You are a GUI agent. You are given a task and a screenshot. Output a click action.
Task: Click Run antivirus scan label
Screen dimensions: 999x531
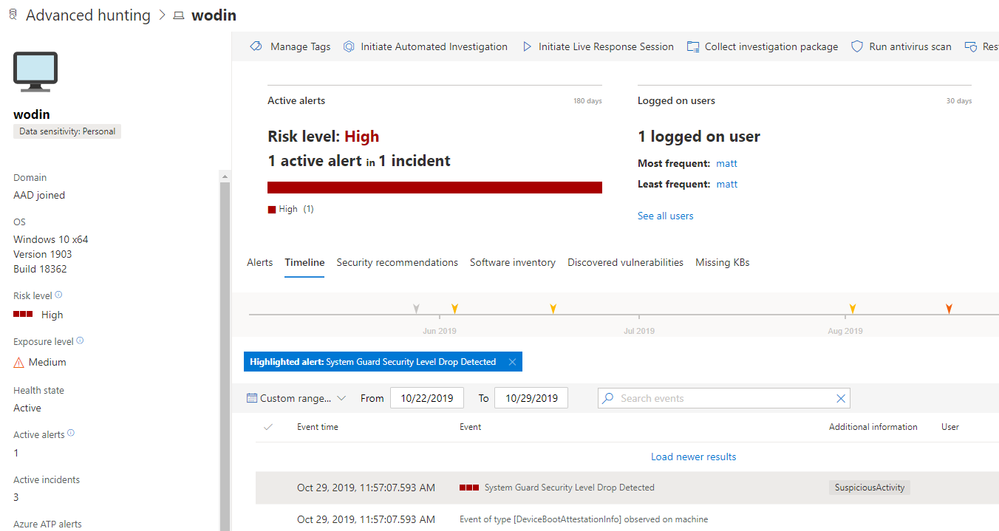click(x=910, y=47)
